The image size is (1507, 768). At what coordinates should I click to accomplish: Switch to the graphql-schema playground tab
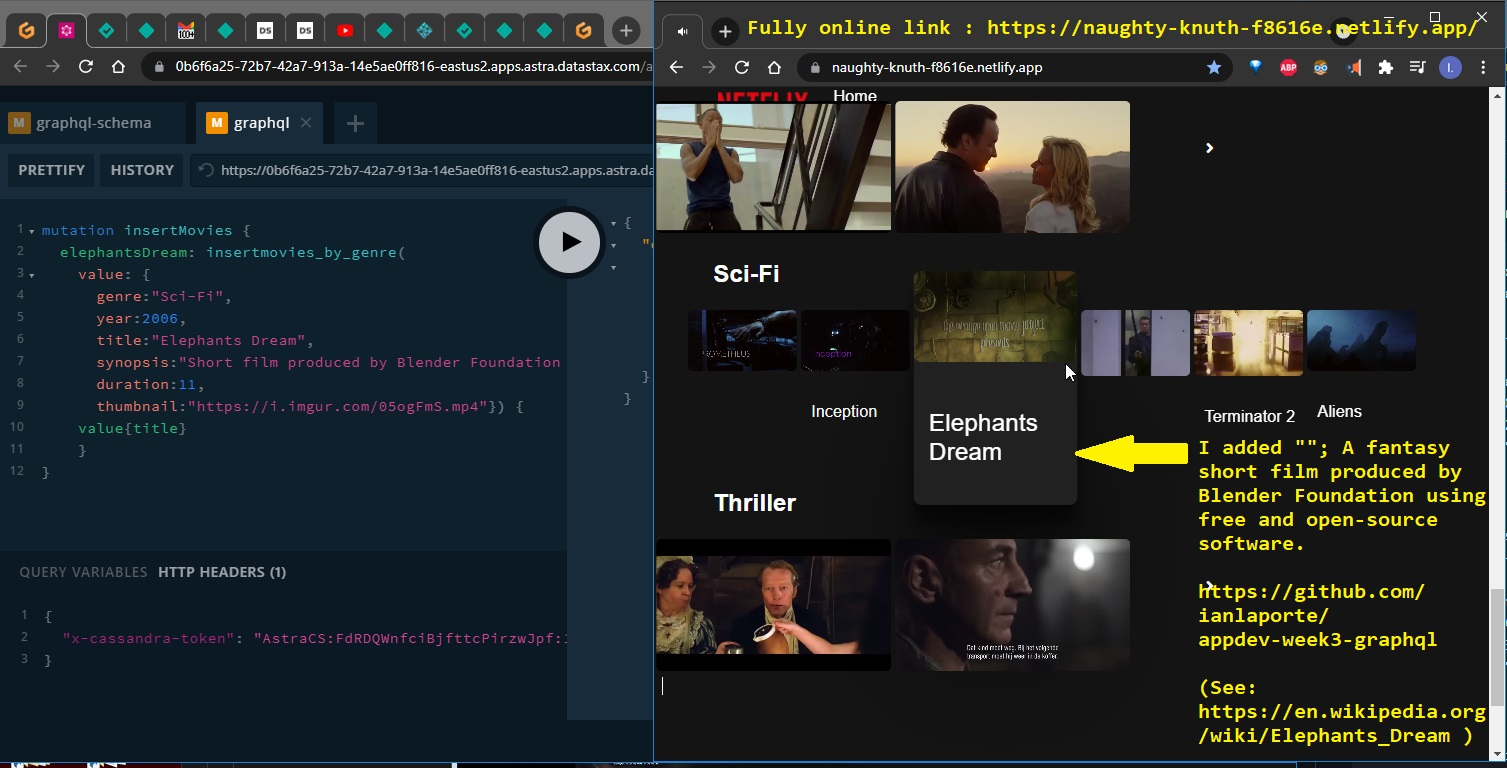point(93,123)
